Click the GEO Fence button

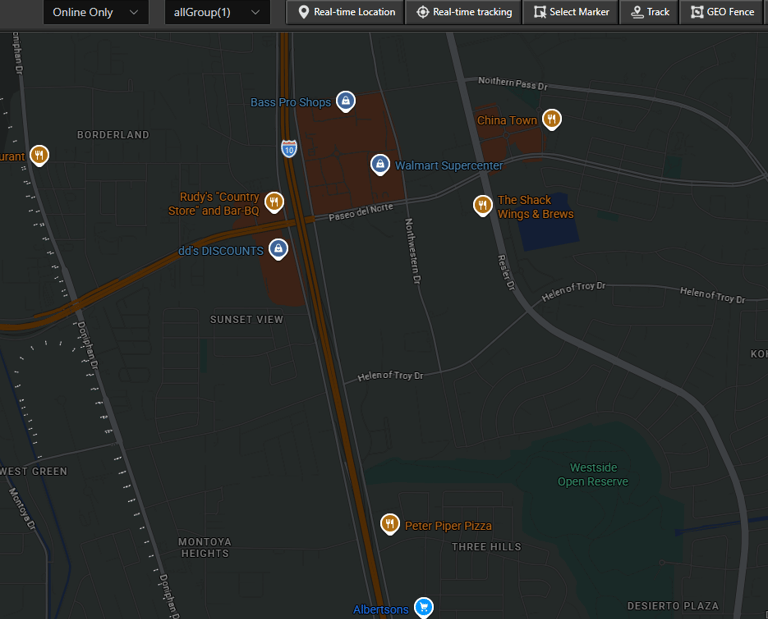[x=722, y=12]
